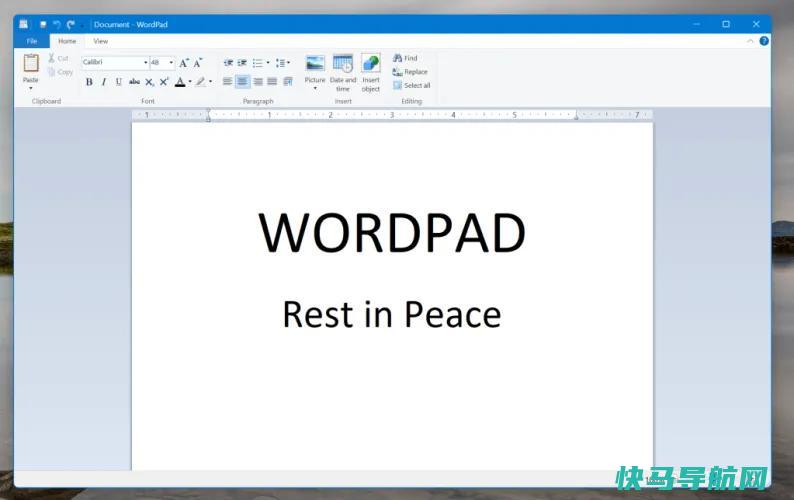Viewport: 794px width, 500px height.
Task: Open the File menu tab
Action: pos(32,41)
